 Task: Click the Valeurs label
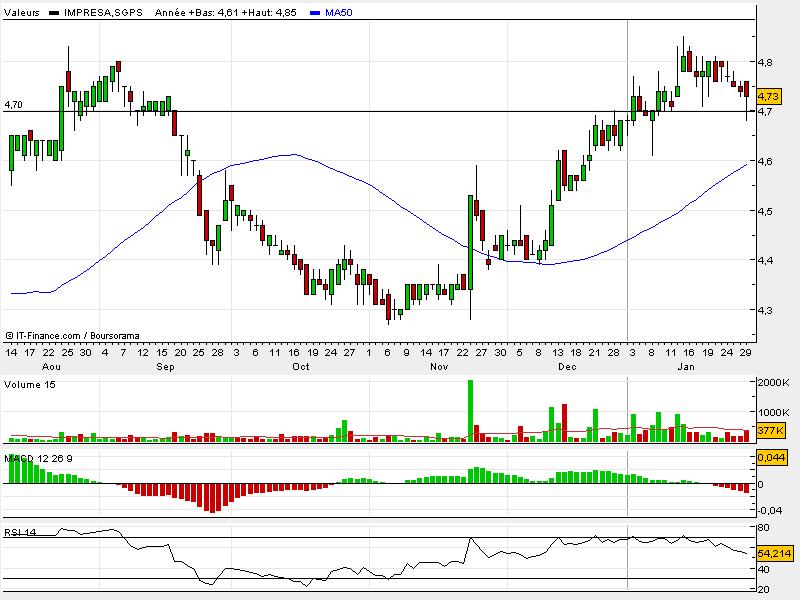pos(21,13)
